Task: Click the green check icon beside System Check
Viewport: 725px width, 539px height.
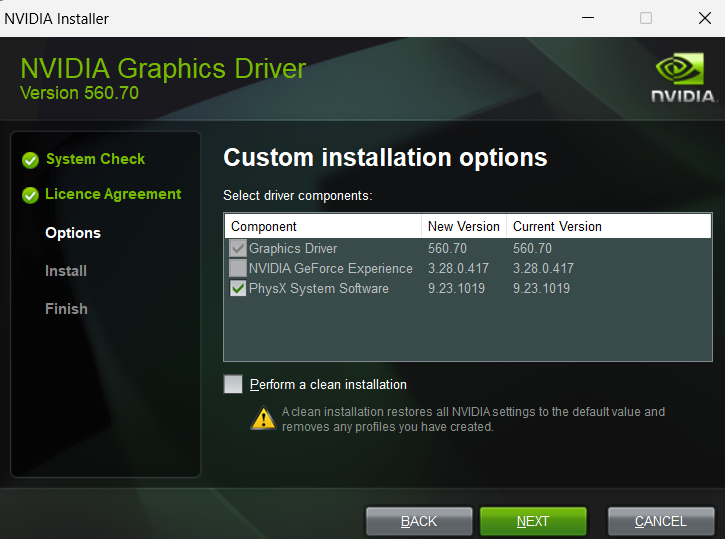Action: coord(30,160)
